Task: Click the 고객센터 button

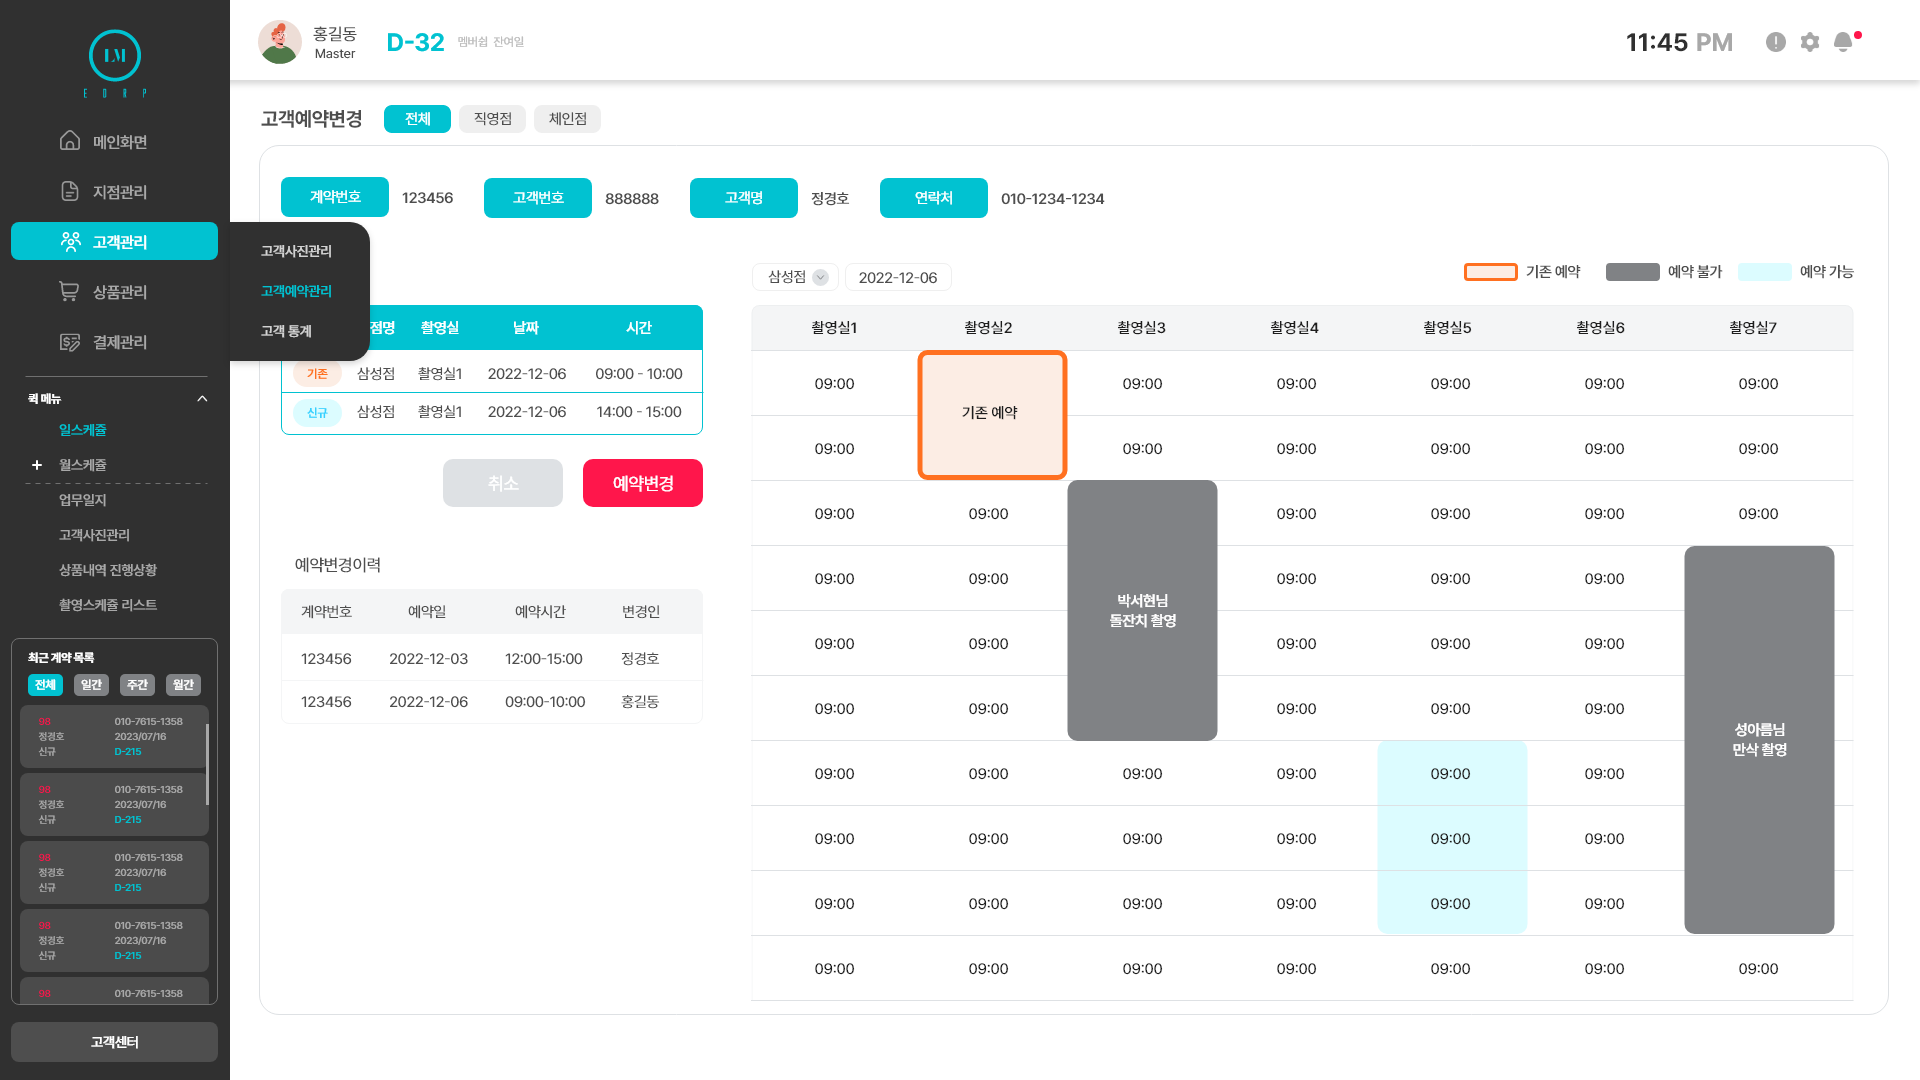Action: (114, 1042)
